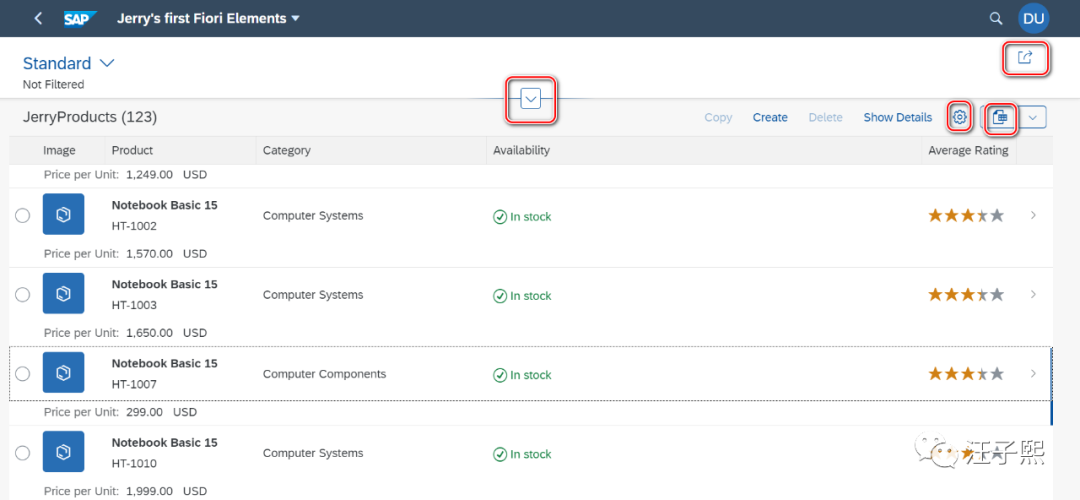Viewport: 1080px width, 500px height.
Task: Click the star rating of HT-1003
Action: [965, 295]
